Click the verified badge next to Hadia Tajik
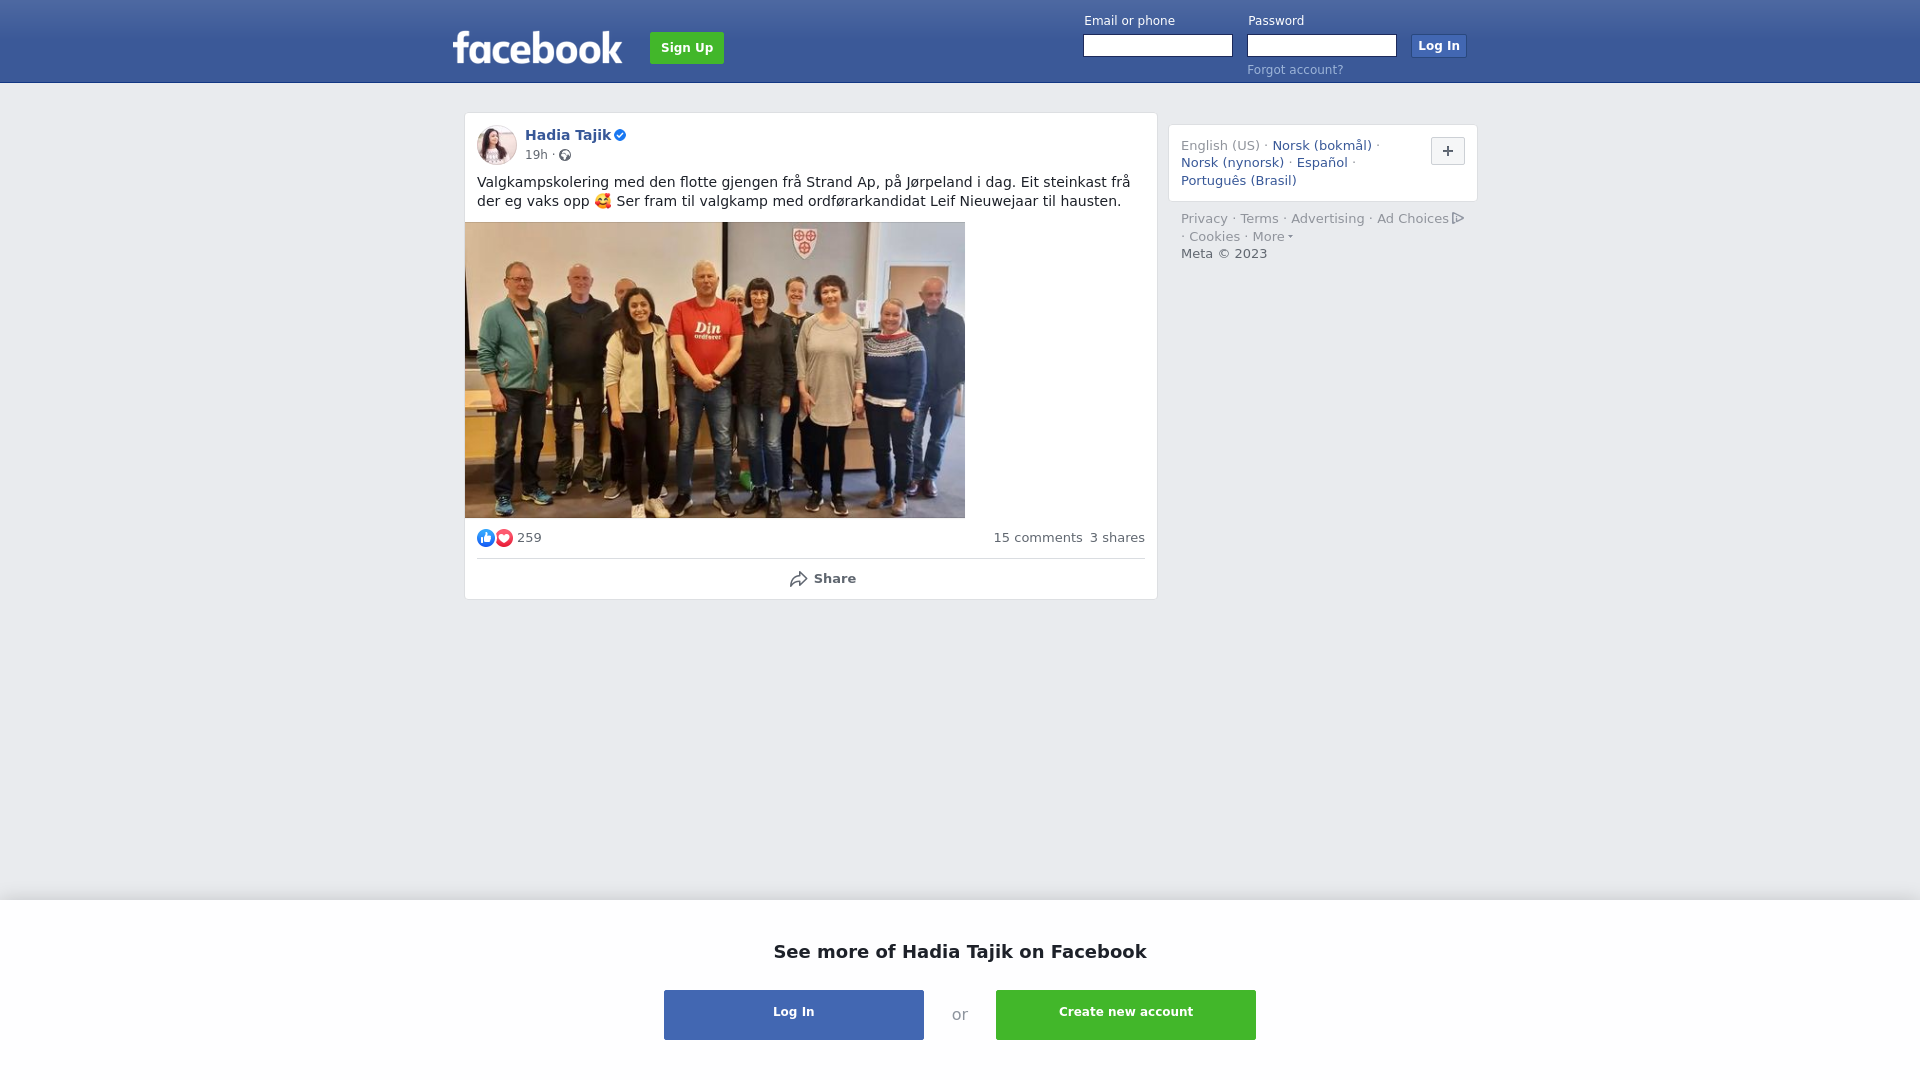This screenshot has height=1080, width=1920. point(620,135)
